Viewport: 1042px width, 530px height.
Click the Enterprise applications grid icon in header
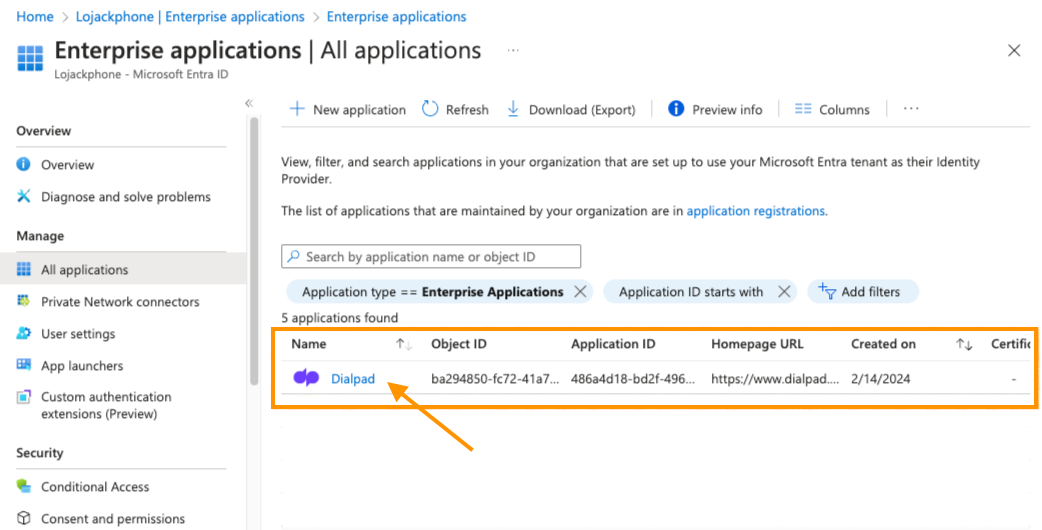tap(30, 58)
